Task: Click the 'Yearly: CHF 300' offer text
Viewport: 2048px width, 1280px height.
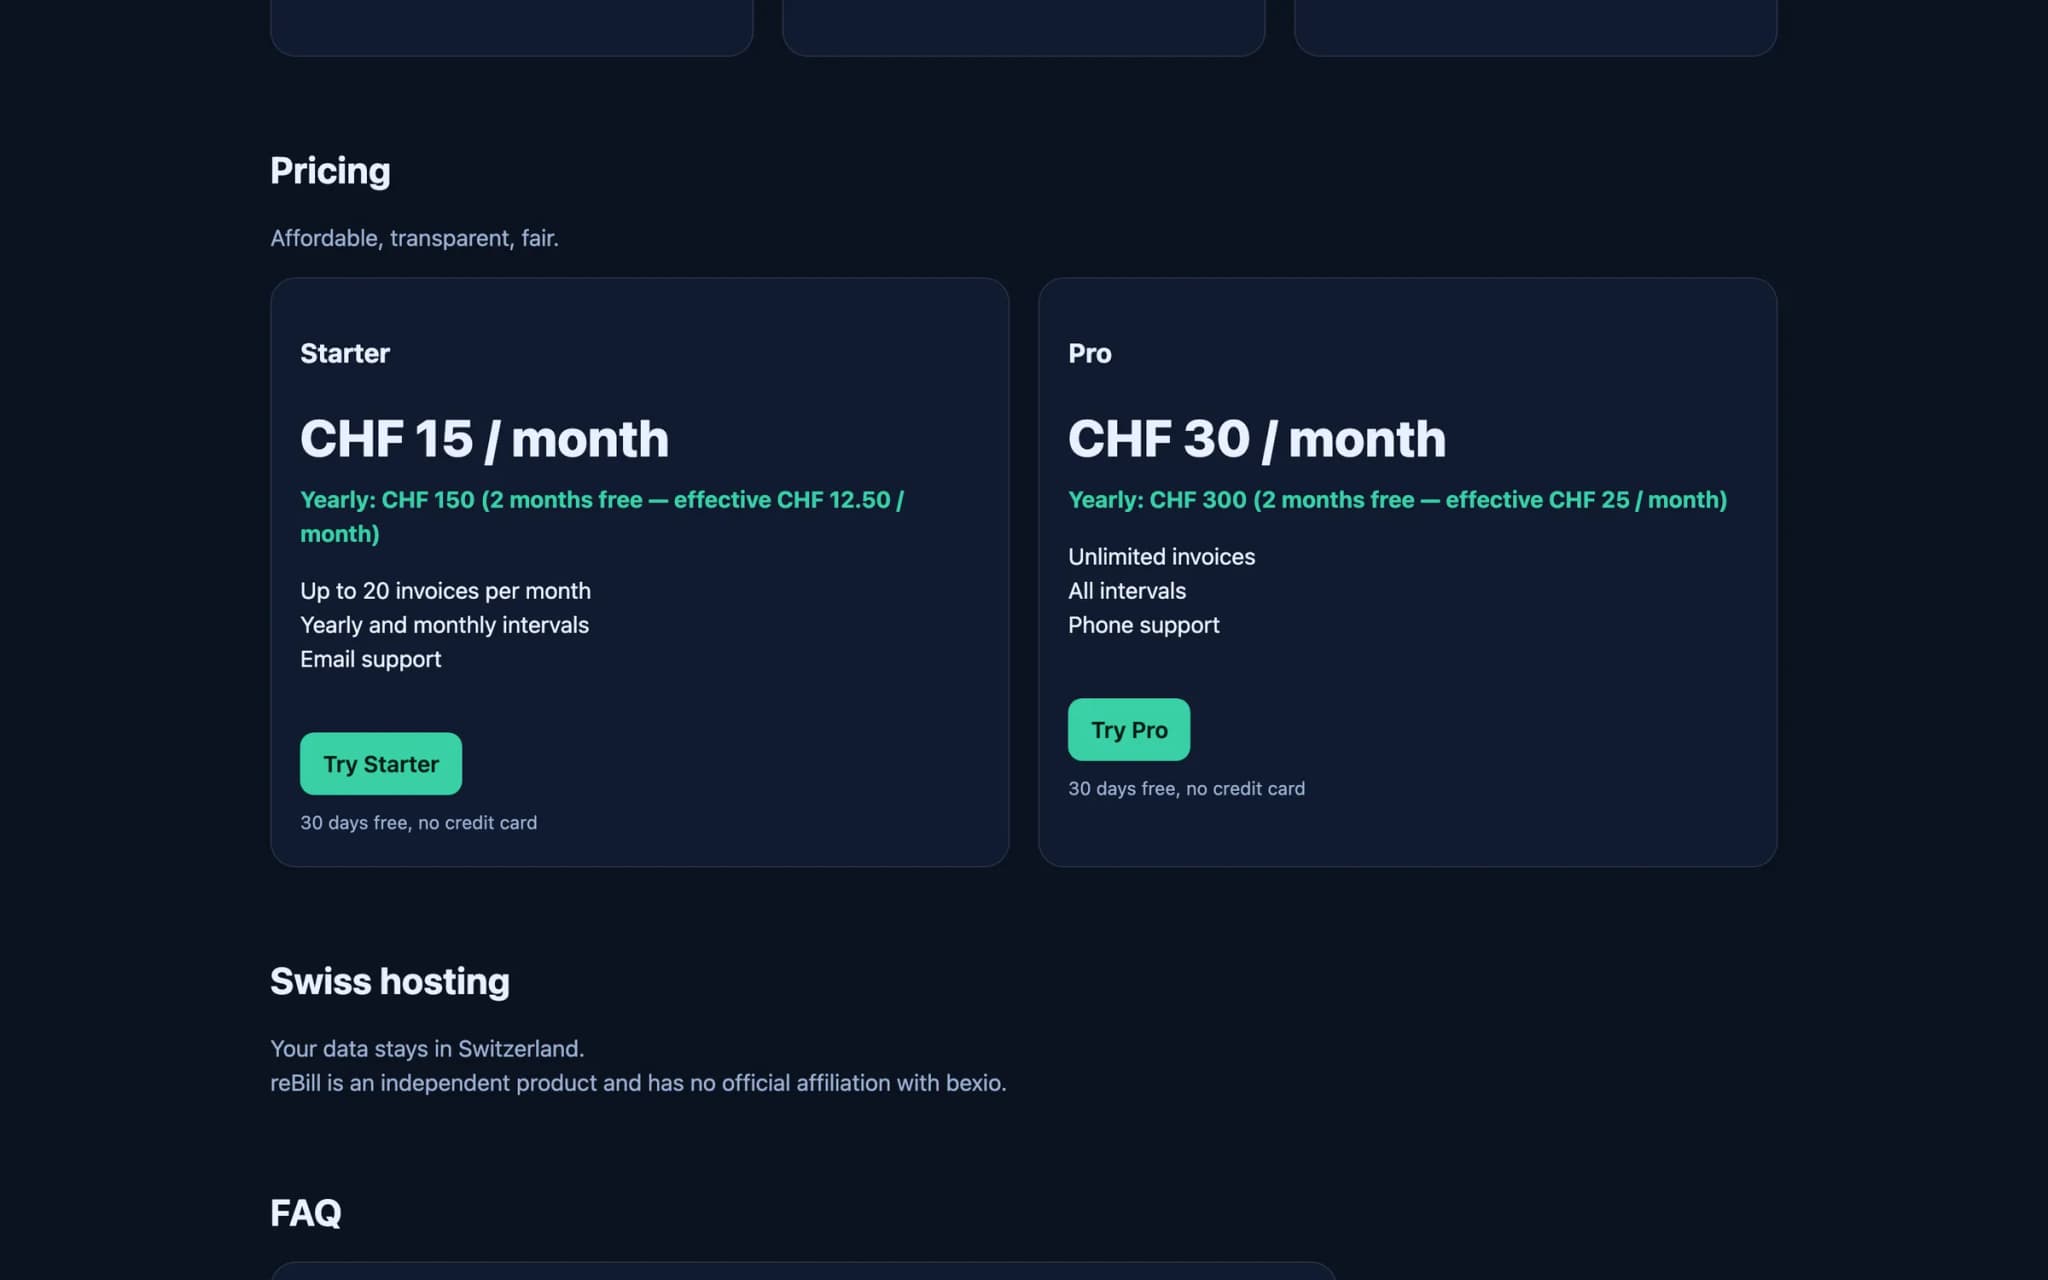Action: click(x=1398, y=500)
